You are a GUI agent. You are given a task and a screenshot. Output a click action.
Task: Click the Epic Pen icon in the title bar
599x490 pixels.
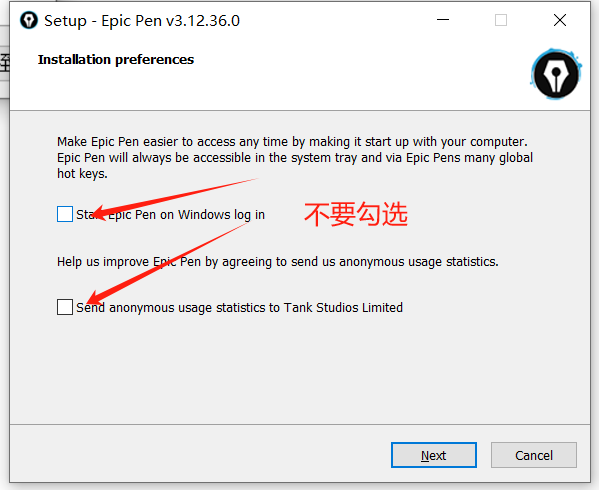tap(29, 20)
